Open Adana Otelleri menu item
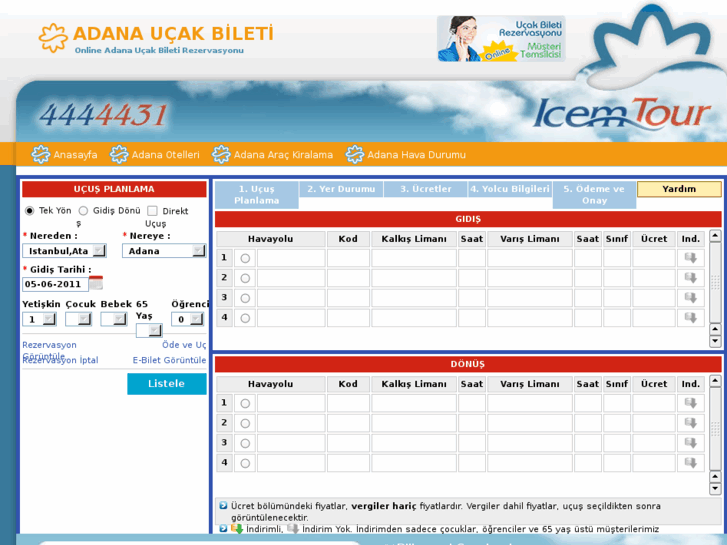The height and width of the screenshot is (545, 727). point(166,155)
